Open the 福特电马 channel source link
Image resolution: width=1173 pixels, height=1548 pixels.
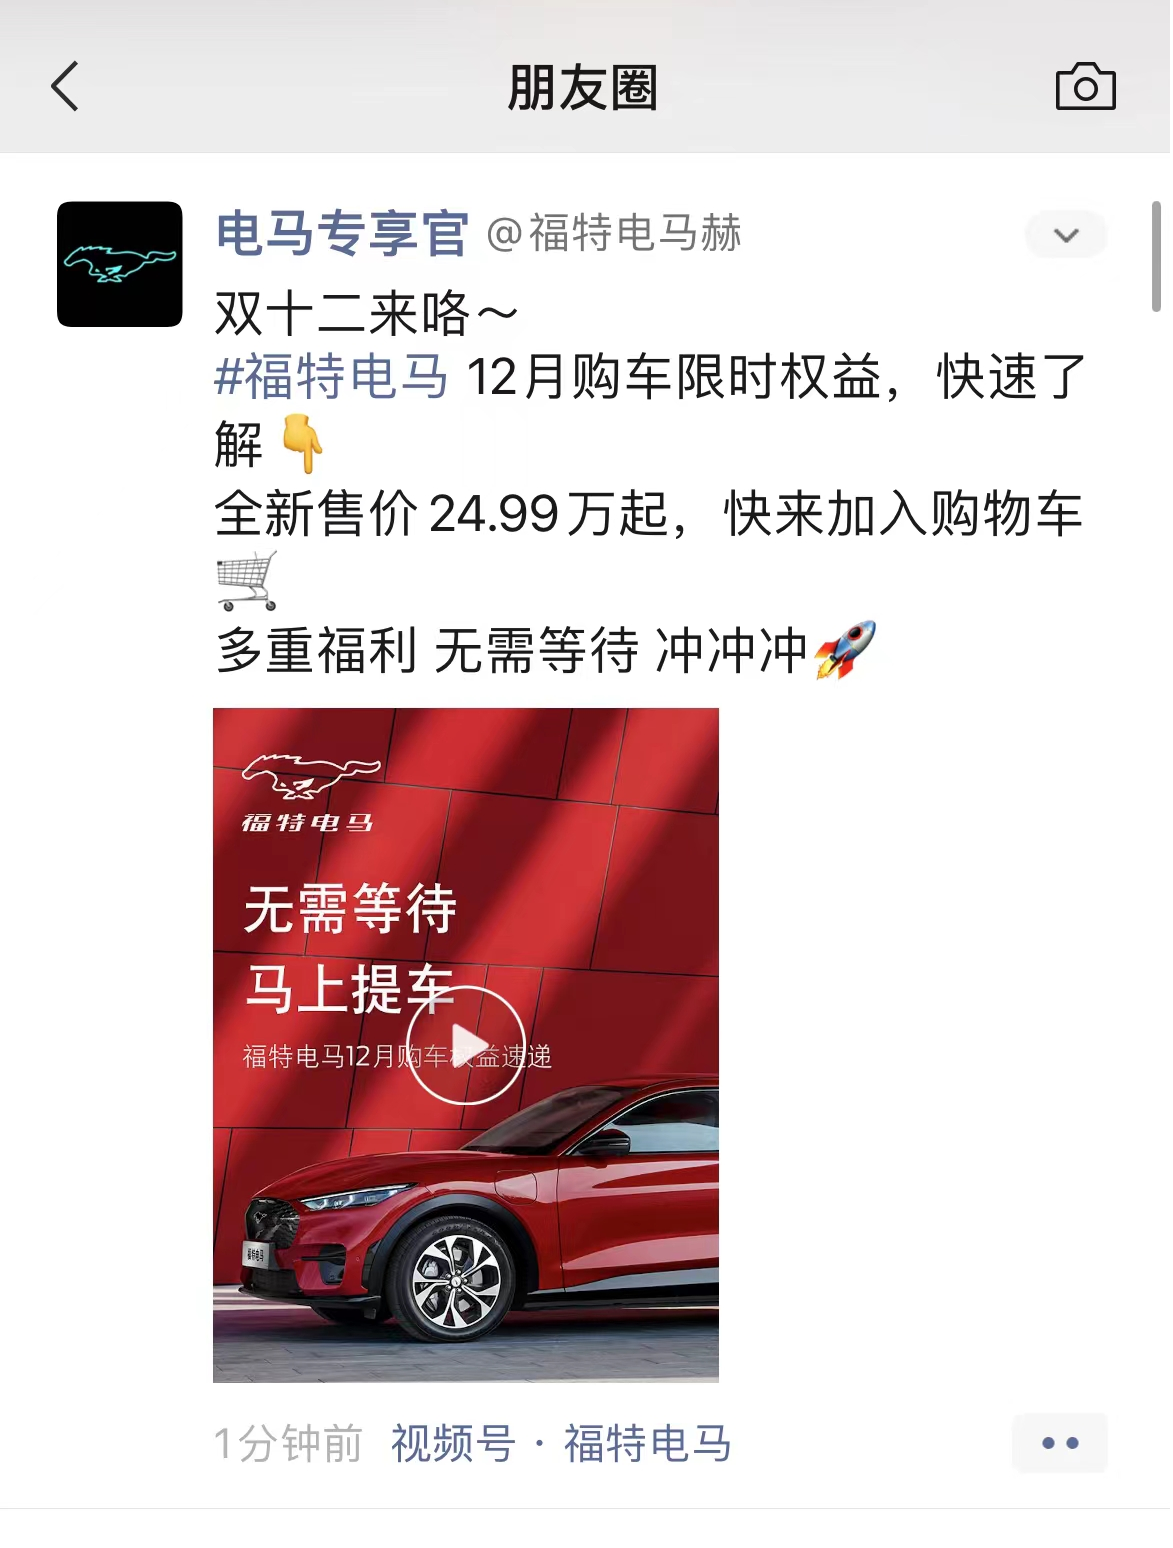click(x=648, y=1444)
